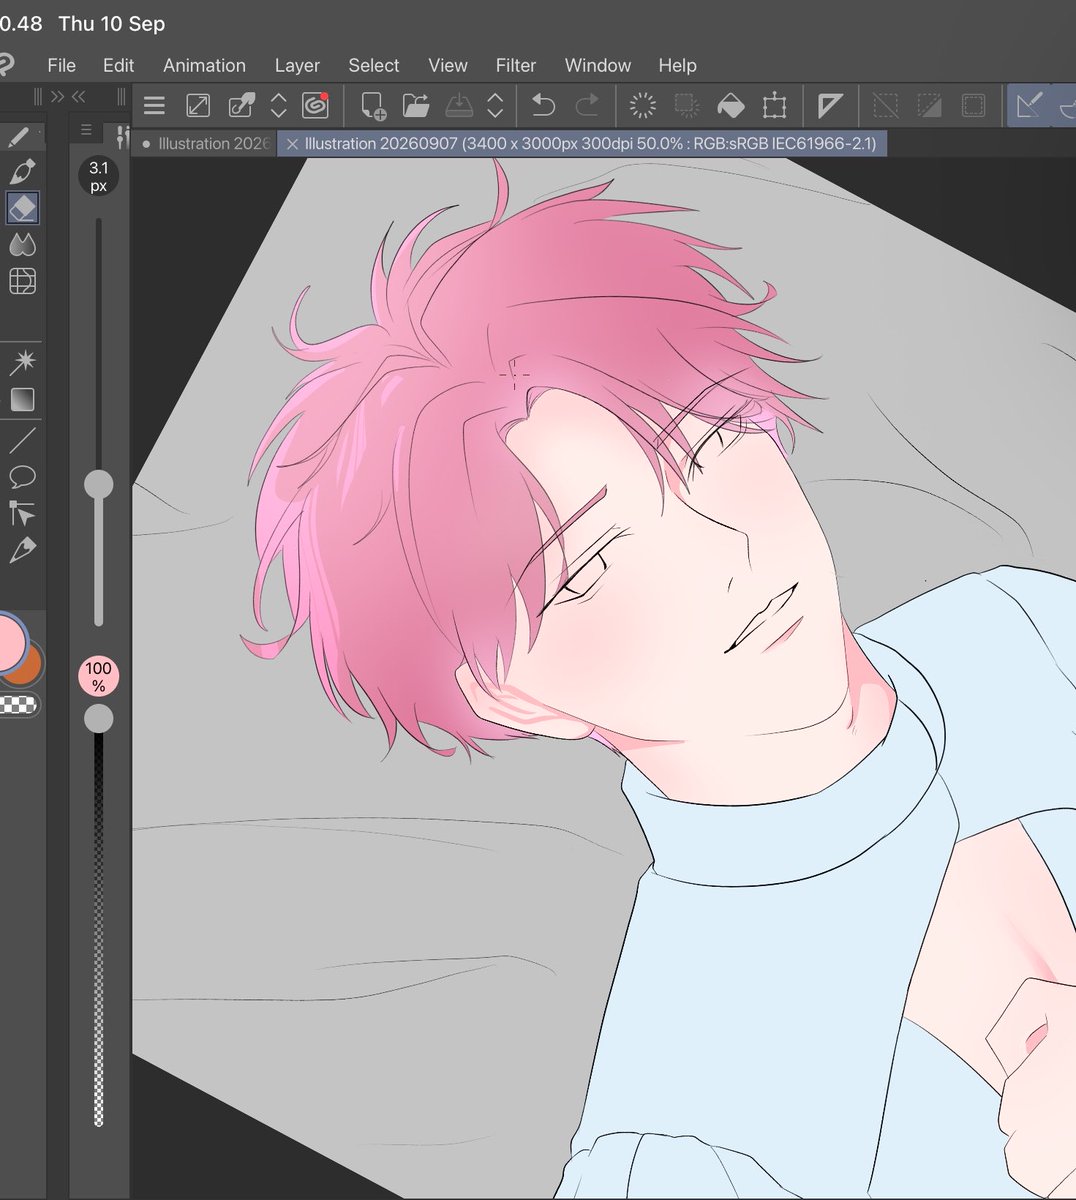Select the straight Line figure tool
Viewport: 1076px width, 1200px height.
click(22, 439)
